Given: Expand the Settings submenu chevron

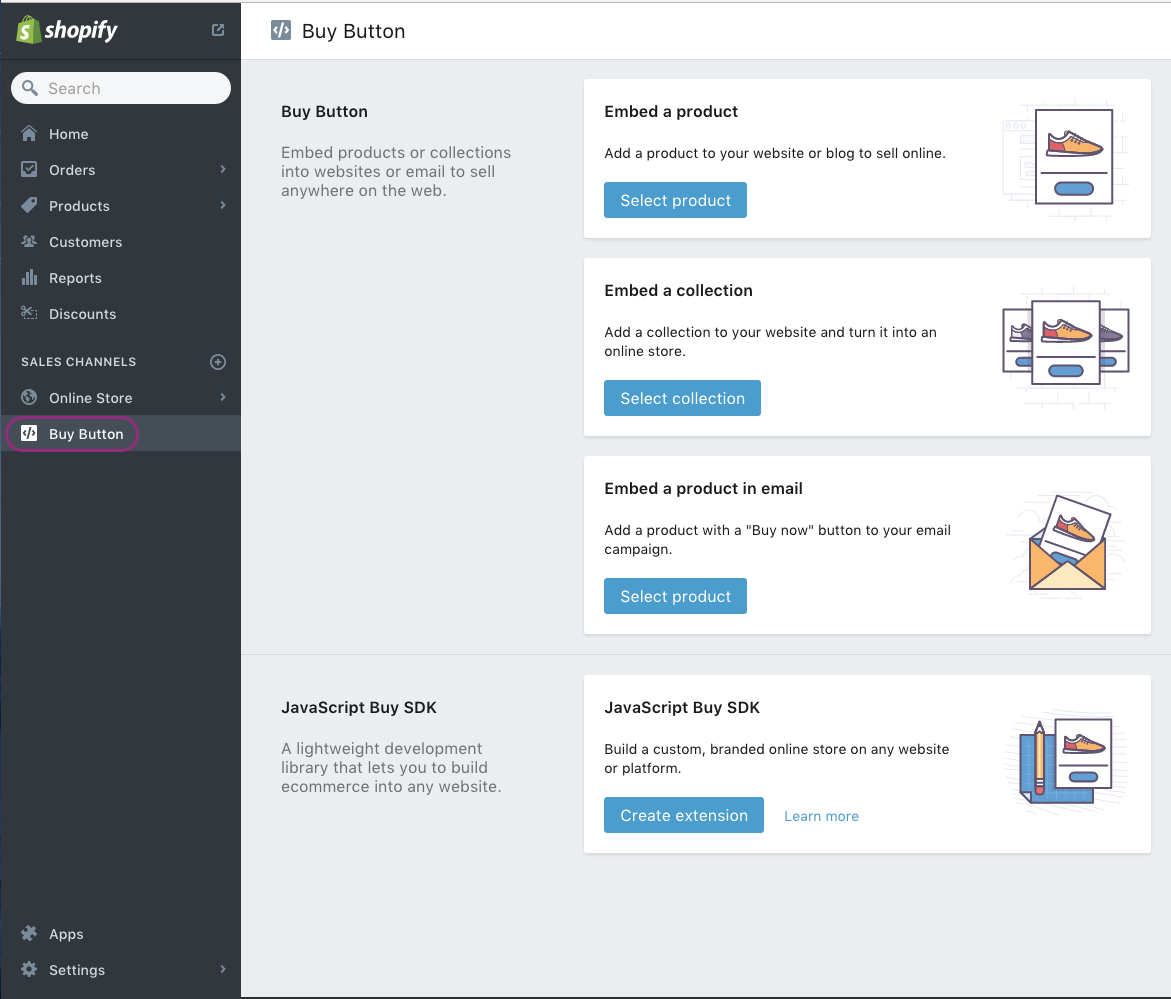Looking at the screenshot, I should click(x=223, y=969).
